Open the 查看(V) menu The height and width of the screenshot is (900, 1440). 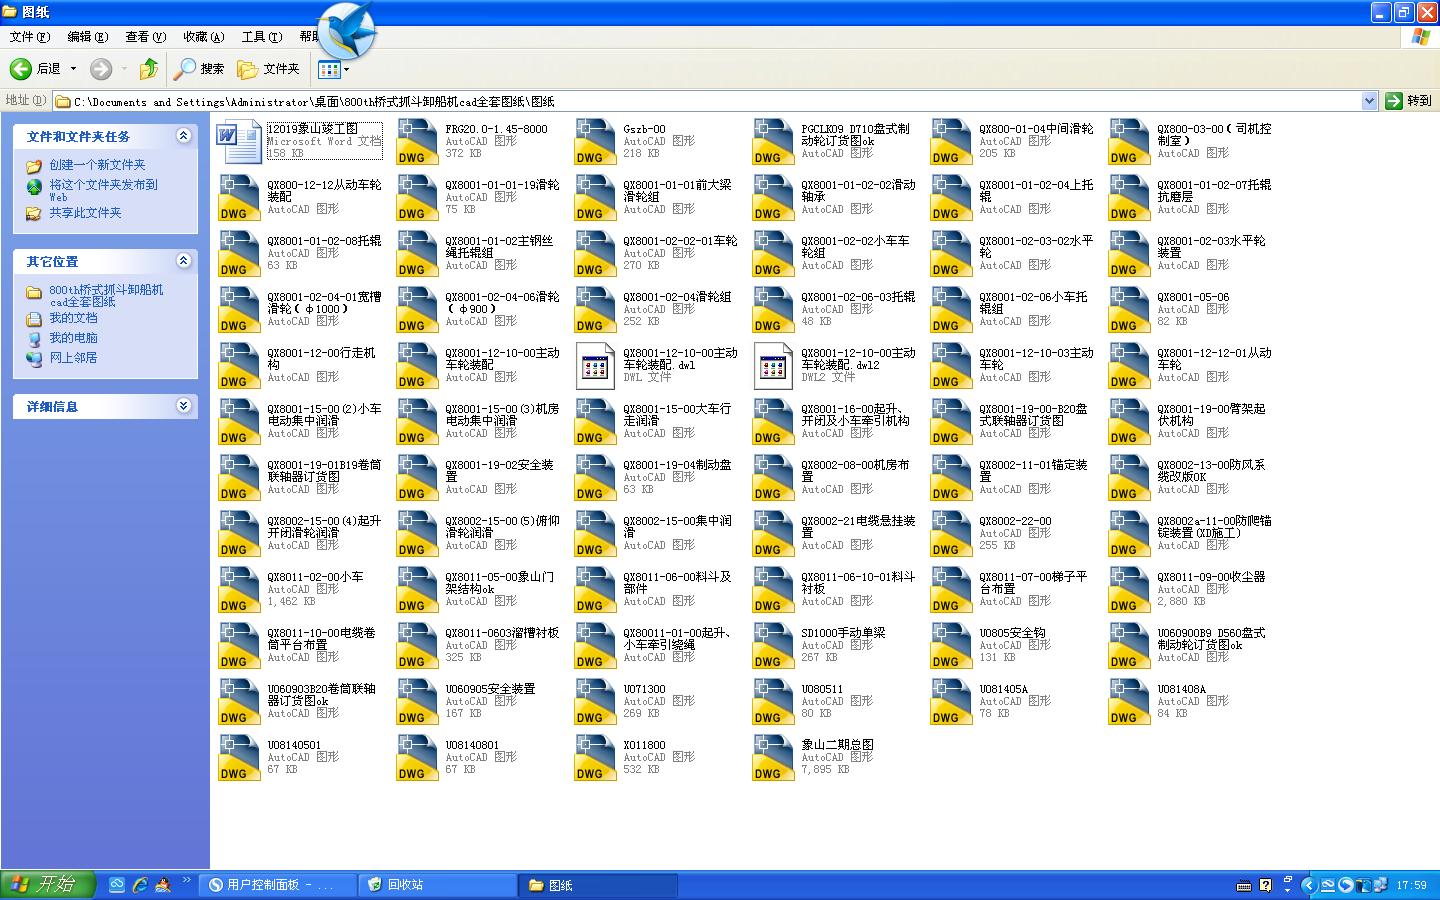146,37
